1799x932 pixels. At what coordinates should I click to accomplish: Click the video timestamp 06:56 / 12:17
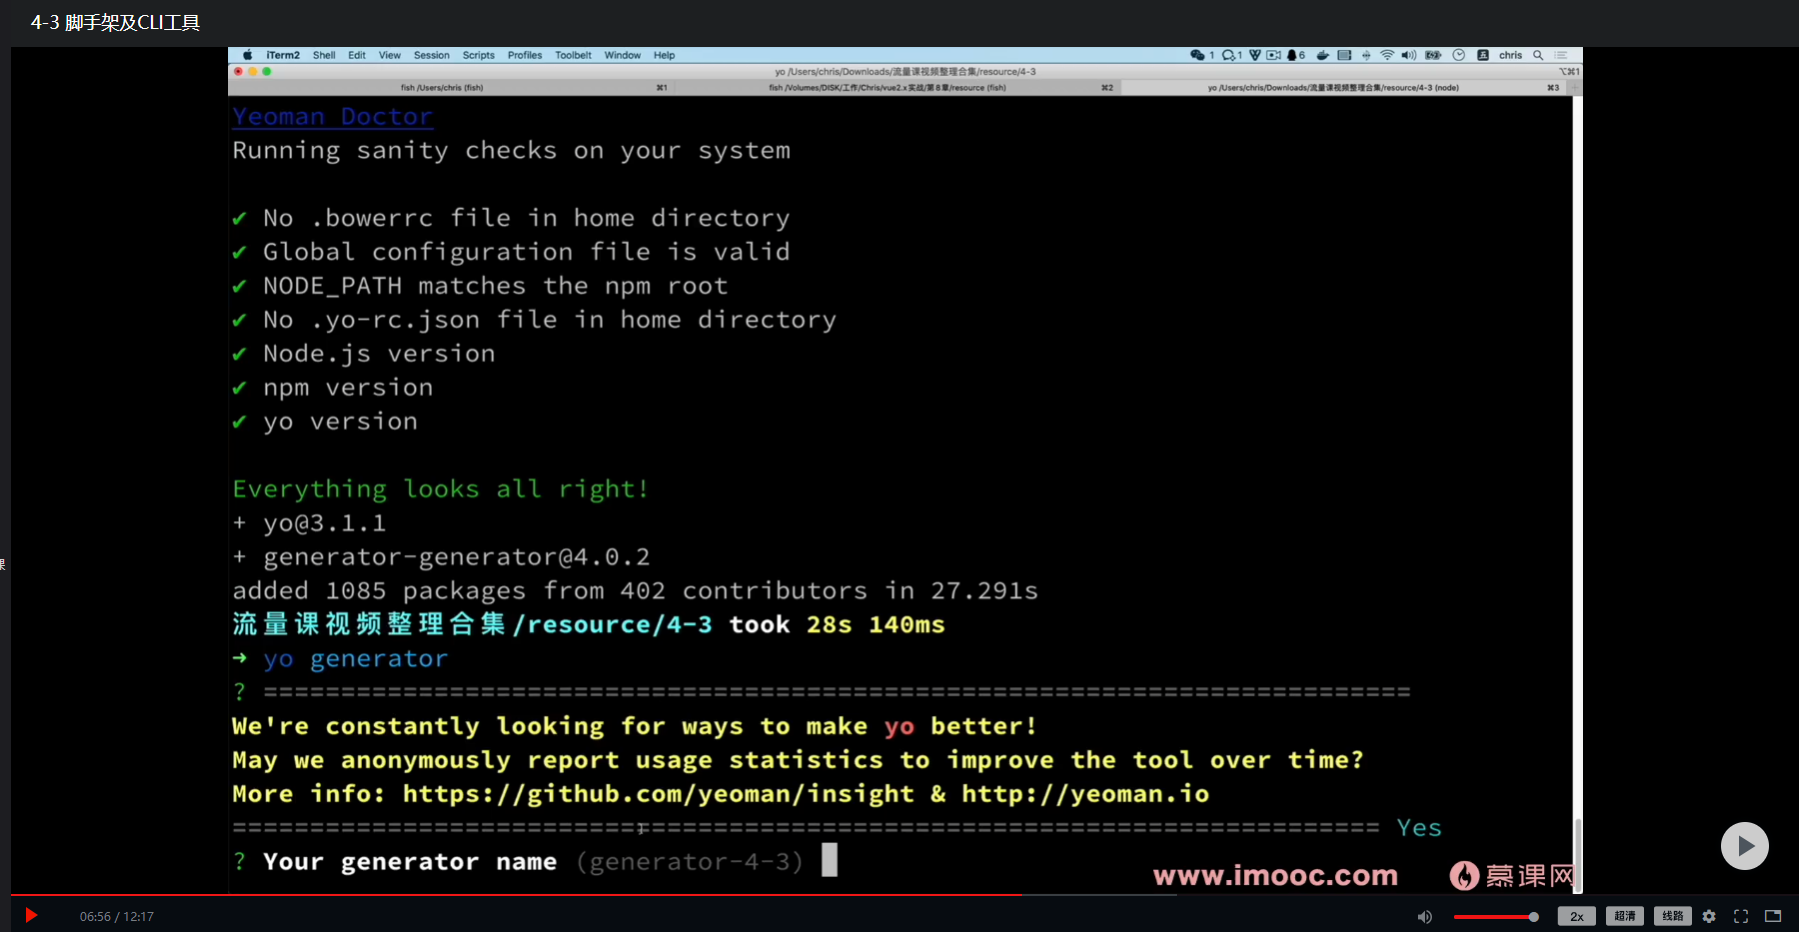[x=117, y=916]
